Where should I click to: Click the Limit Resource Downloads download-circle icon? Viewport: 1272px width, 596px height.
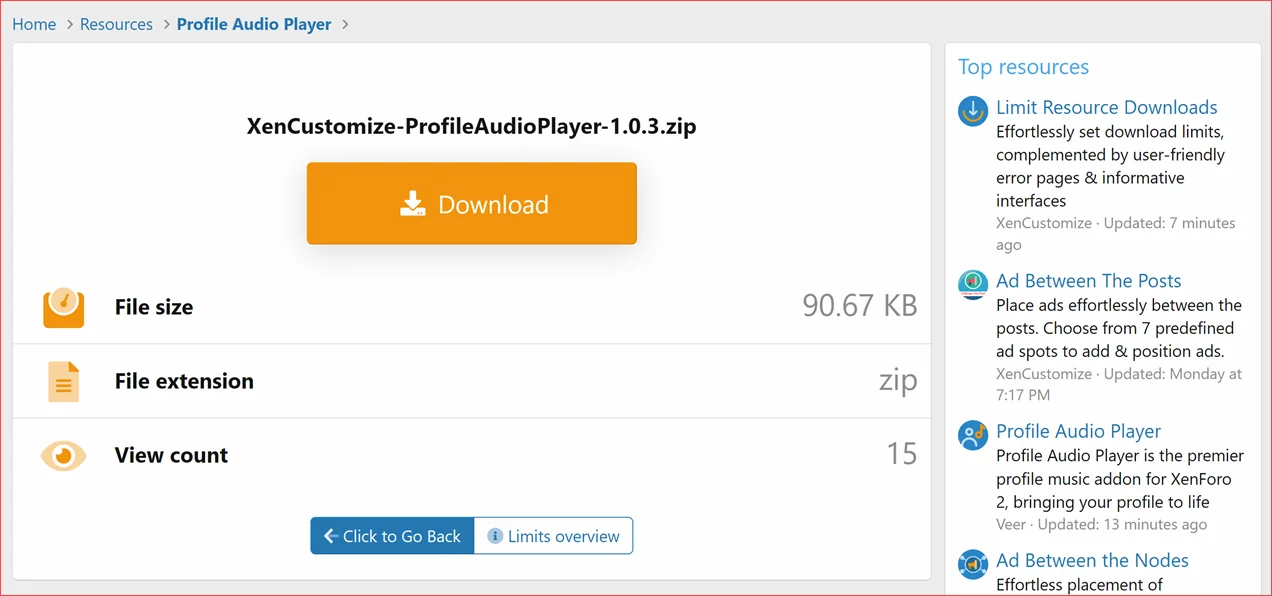972,112
